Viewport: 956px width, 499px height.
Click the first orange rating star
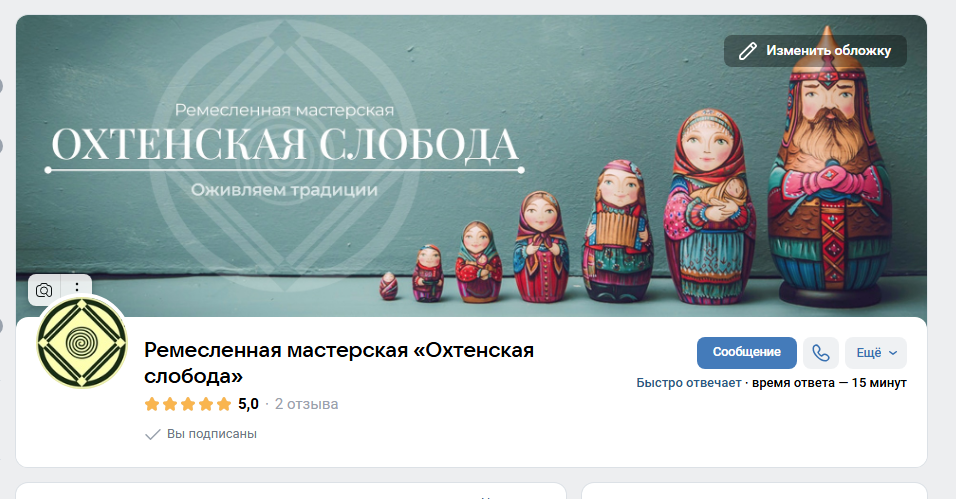(x=152, y=404)
